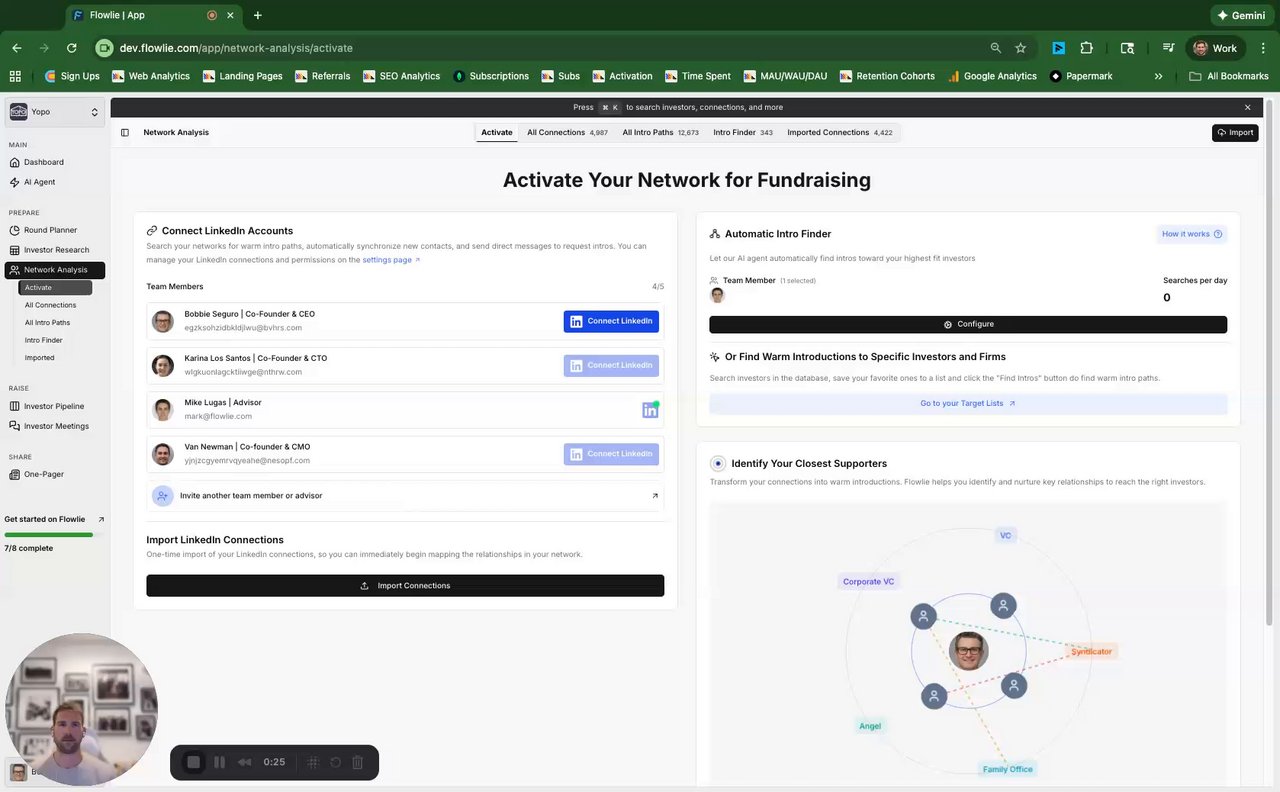The height and width of the screenshot is (792, 1280).
Task: Open All Bookmarks folder
Action: [x=1228, y=76]
